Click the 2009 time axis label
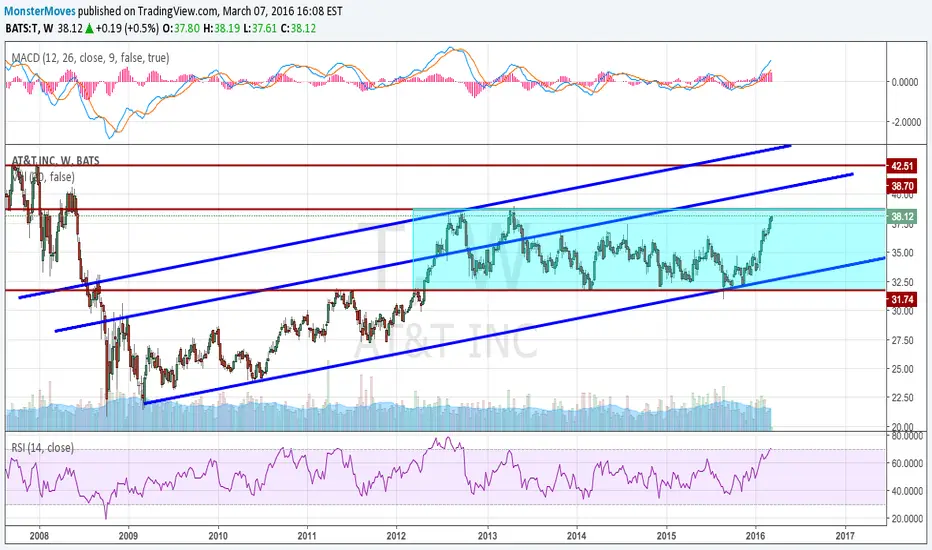The height and width of the screenshot is (550, 932). [128, 536]
